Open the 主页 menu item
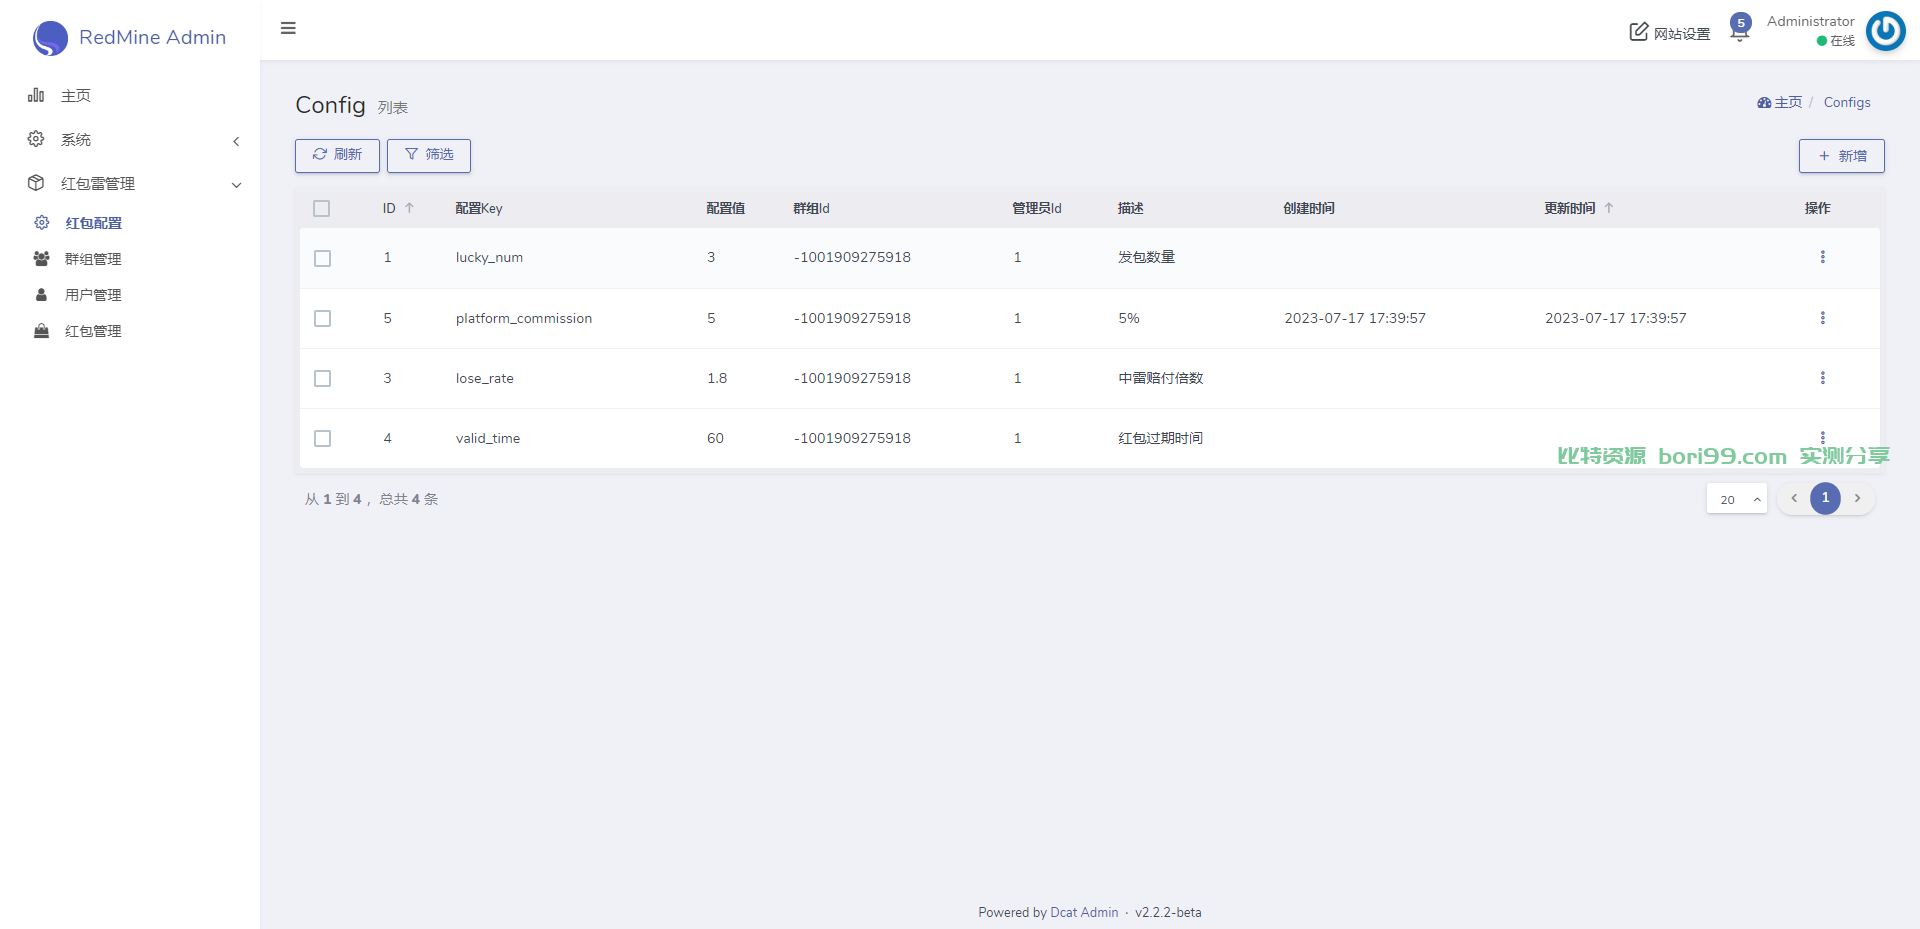Screen dimensions: 1920x929 (130, 95)
